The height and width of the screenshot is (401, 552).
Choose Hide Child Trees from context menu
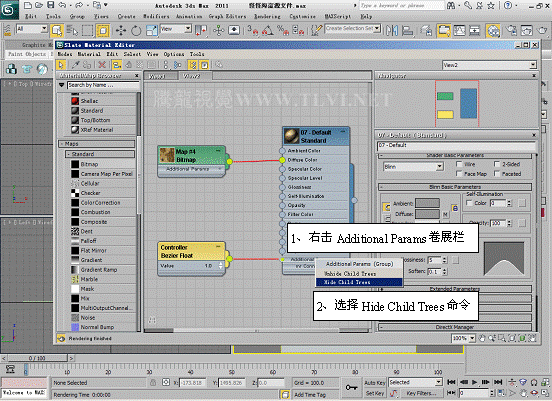click(x=359, y=282)
